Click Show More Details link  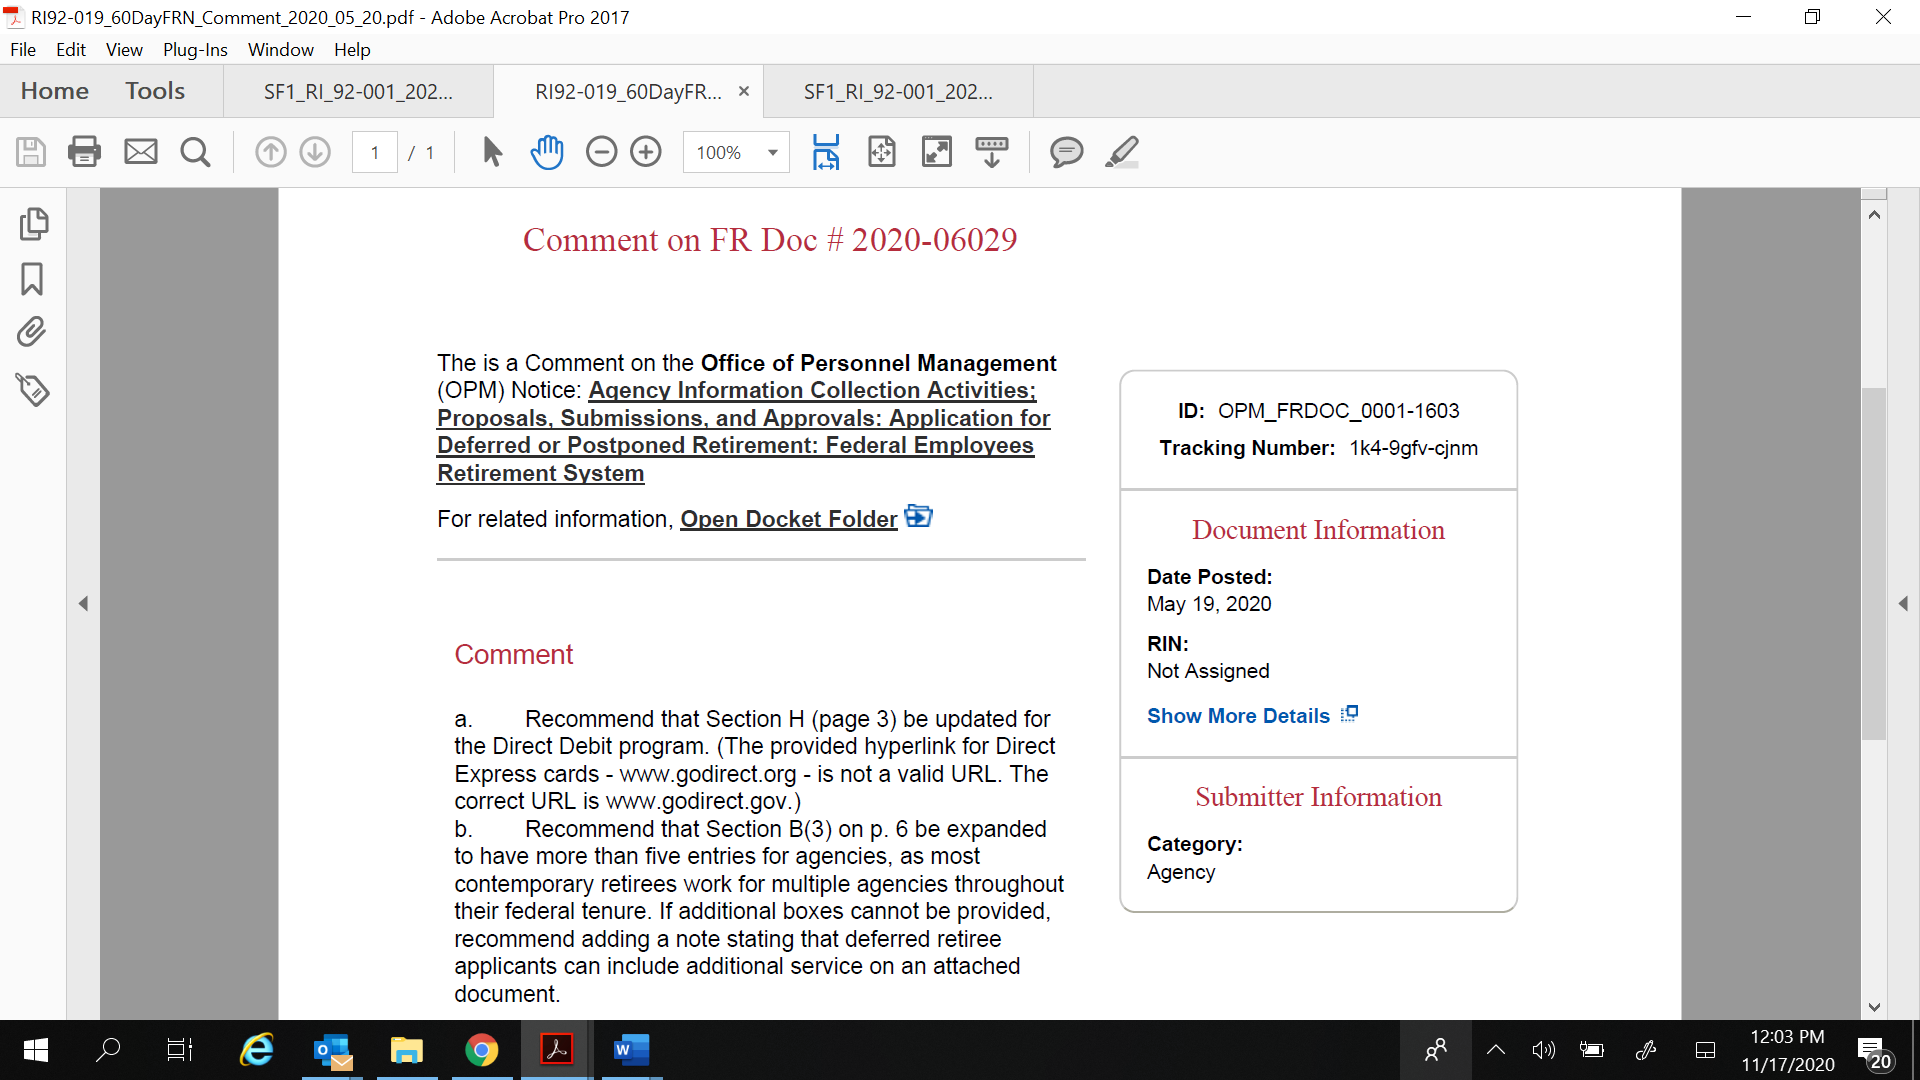coord(1238,716)
